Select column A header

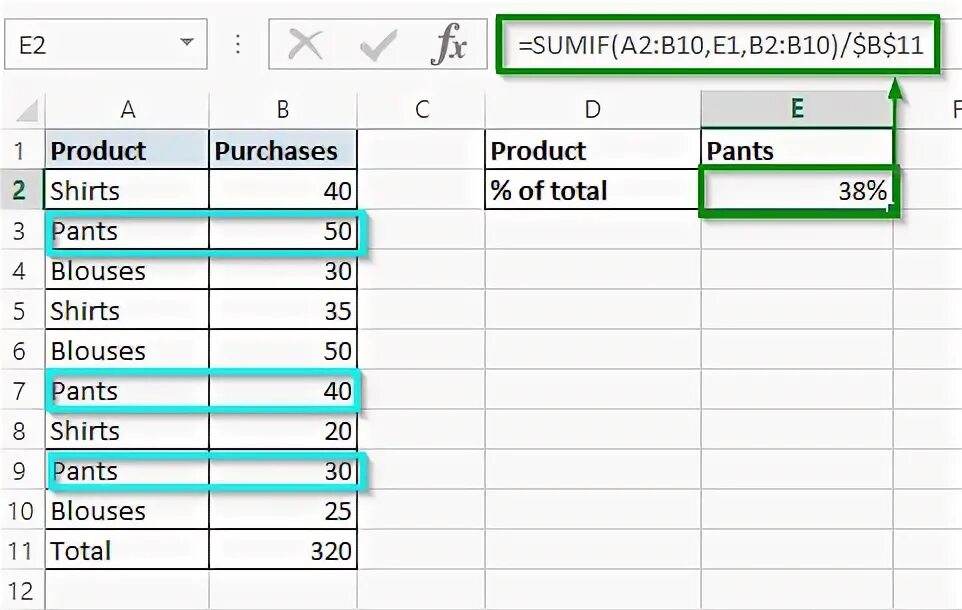[127, 110]
